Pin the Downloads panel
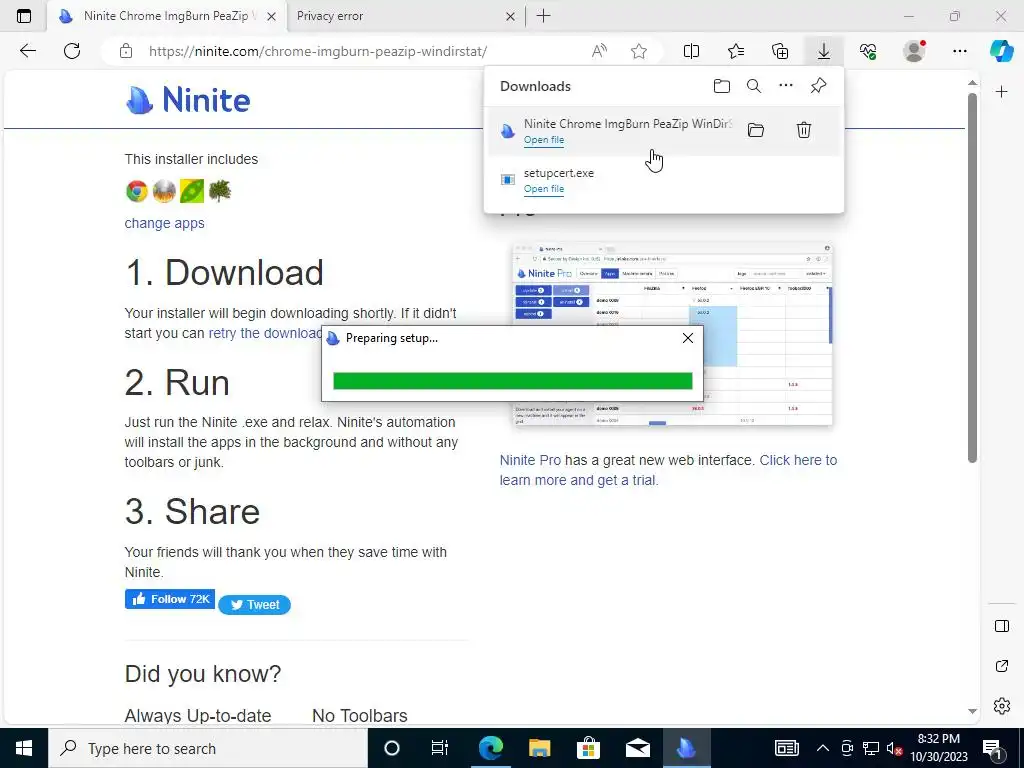 [818, 86]
